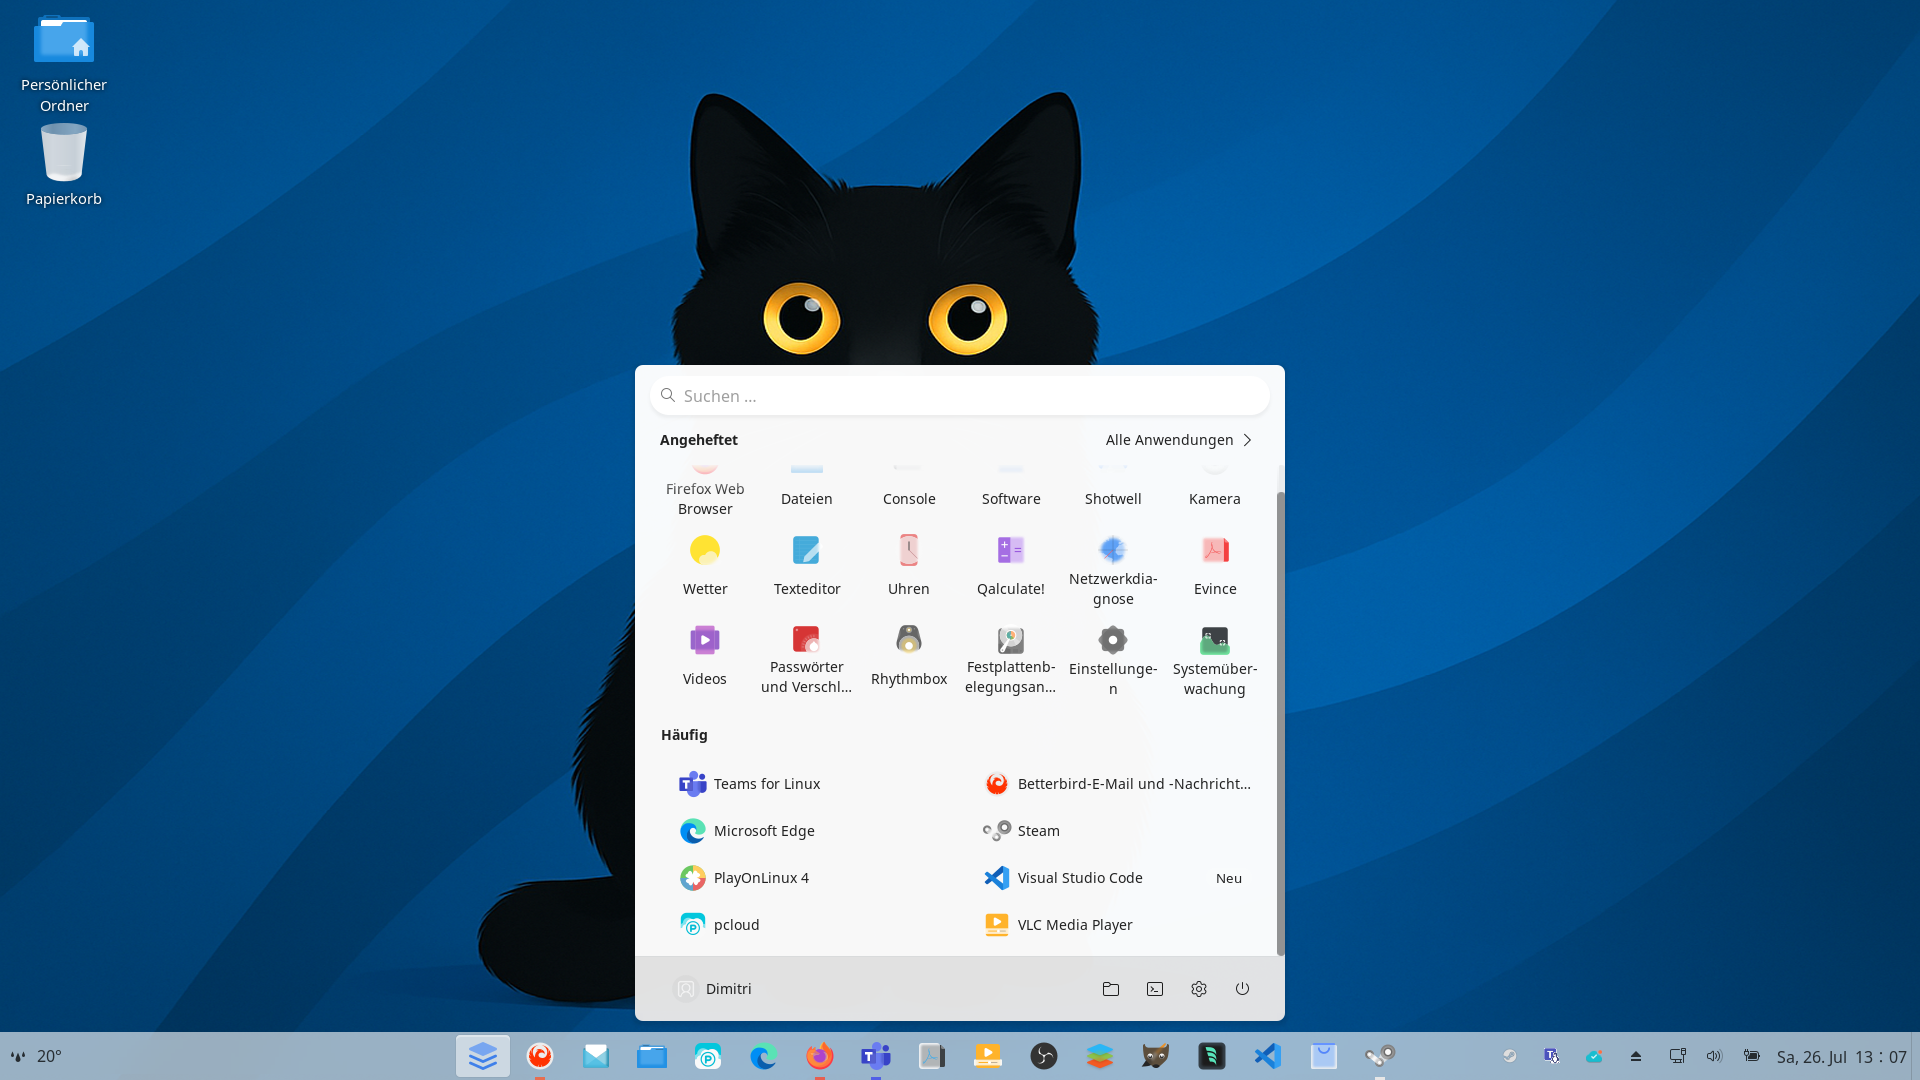1920x1080 pixels.
Task: Launch Teams for Linux from Häufig
Action: pyautogui.click(x=808, y=784)
